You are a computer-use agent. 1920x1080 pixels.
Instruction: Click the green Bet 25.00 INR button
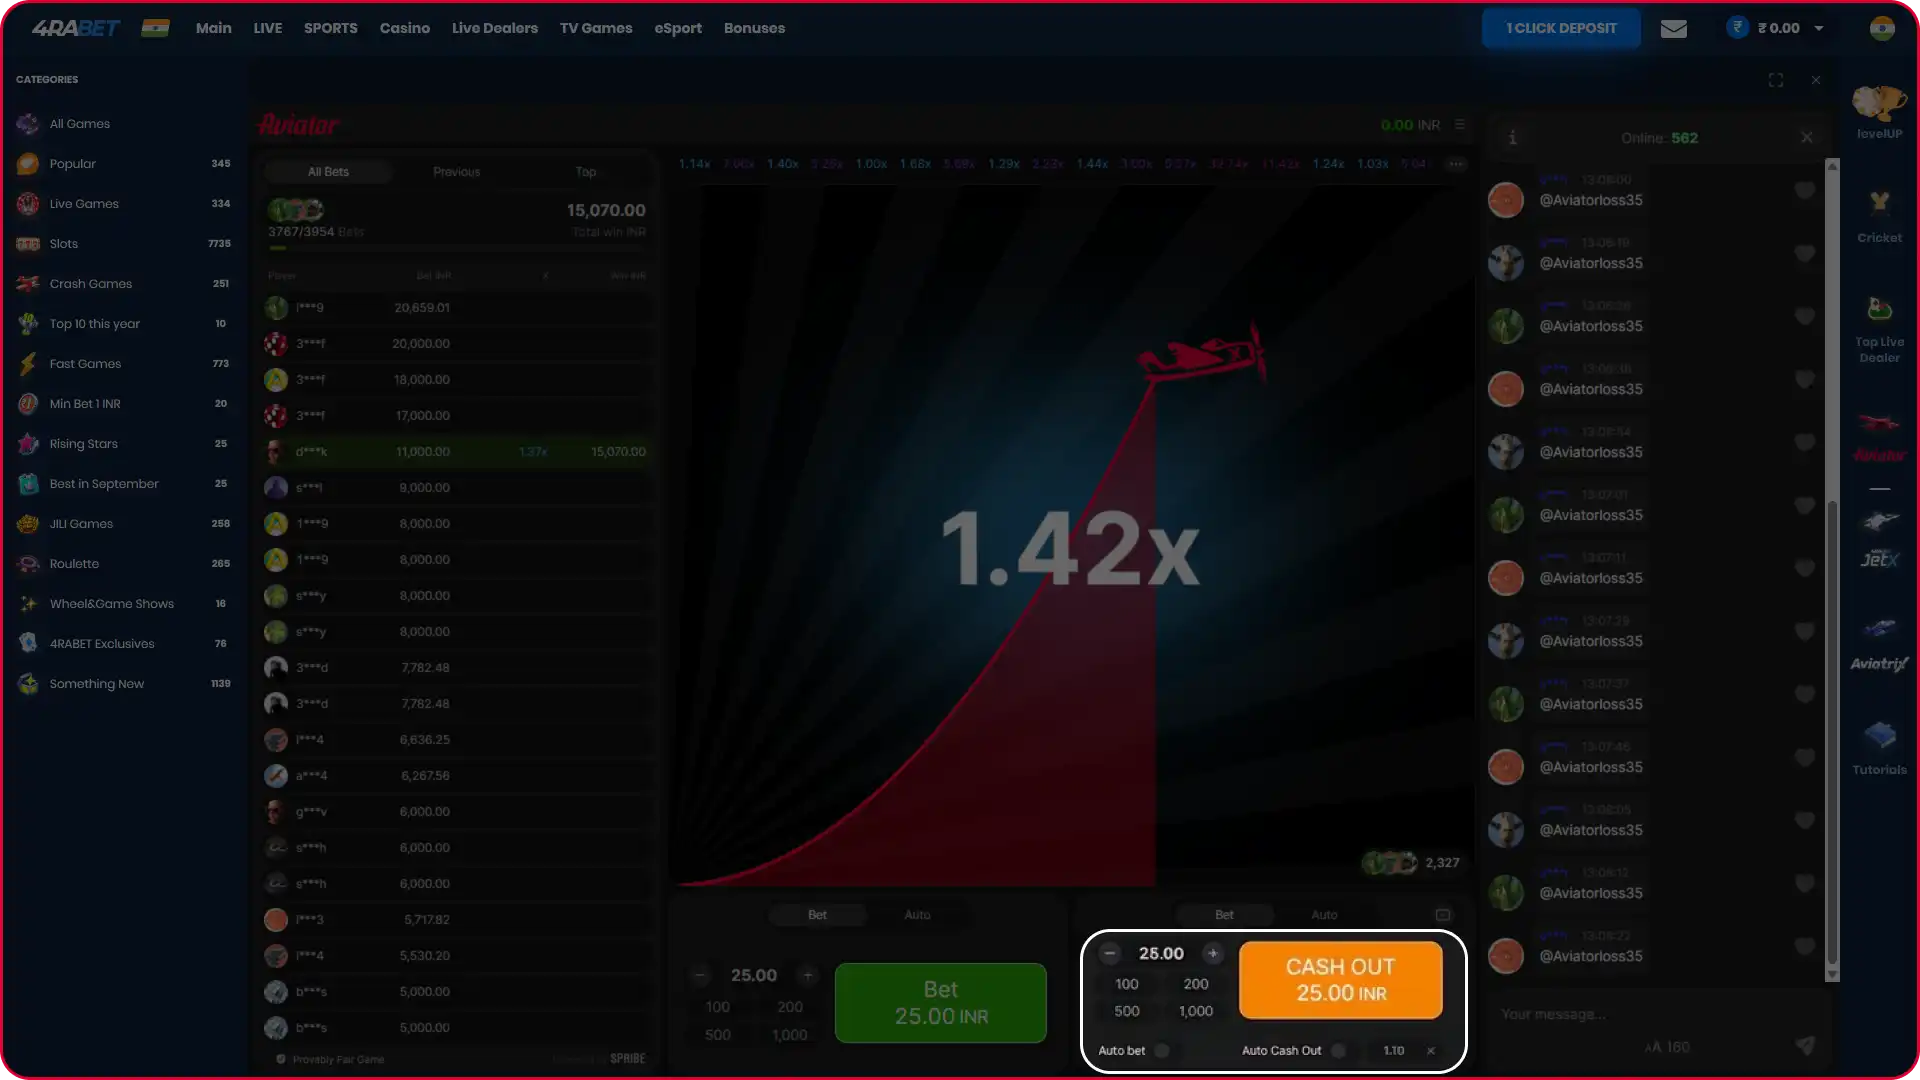pos(941,1003)
